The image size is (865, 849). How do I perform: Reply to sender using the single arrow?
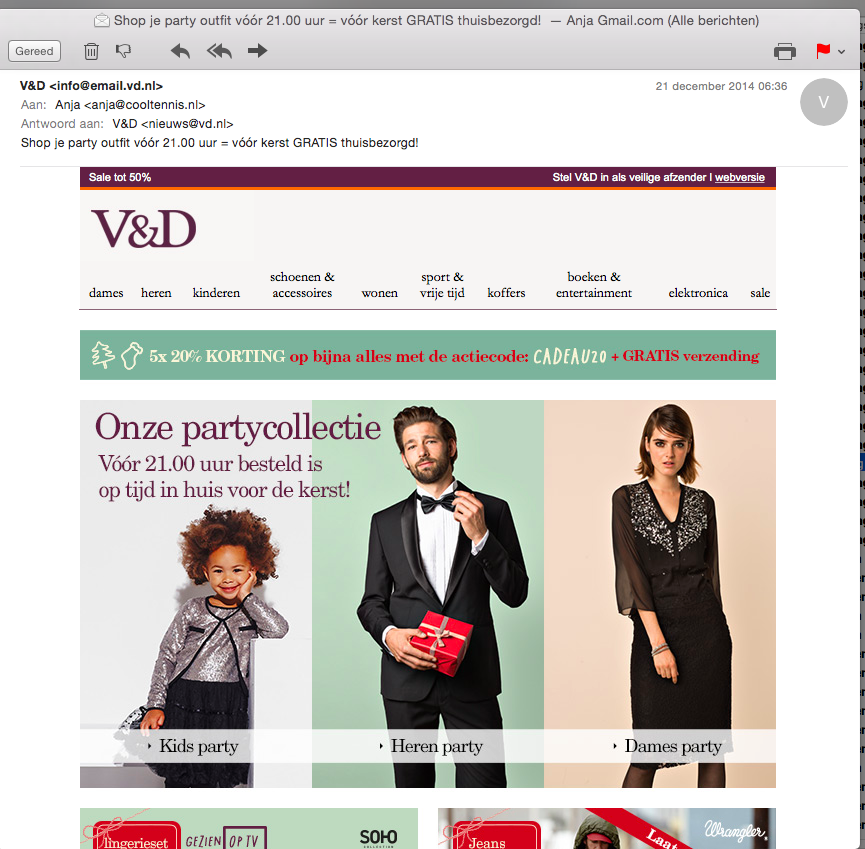tap(180, 51)
